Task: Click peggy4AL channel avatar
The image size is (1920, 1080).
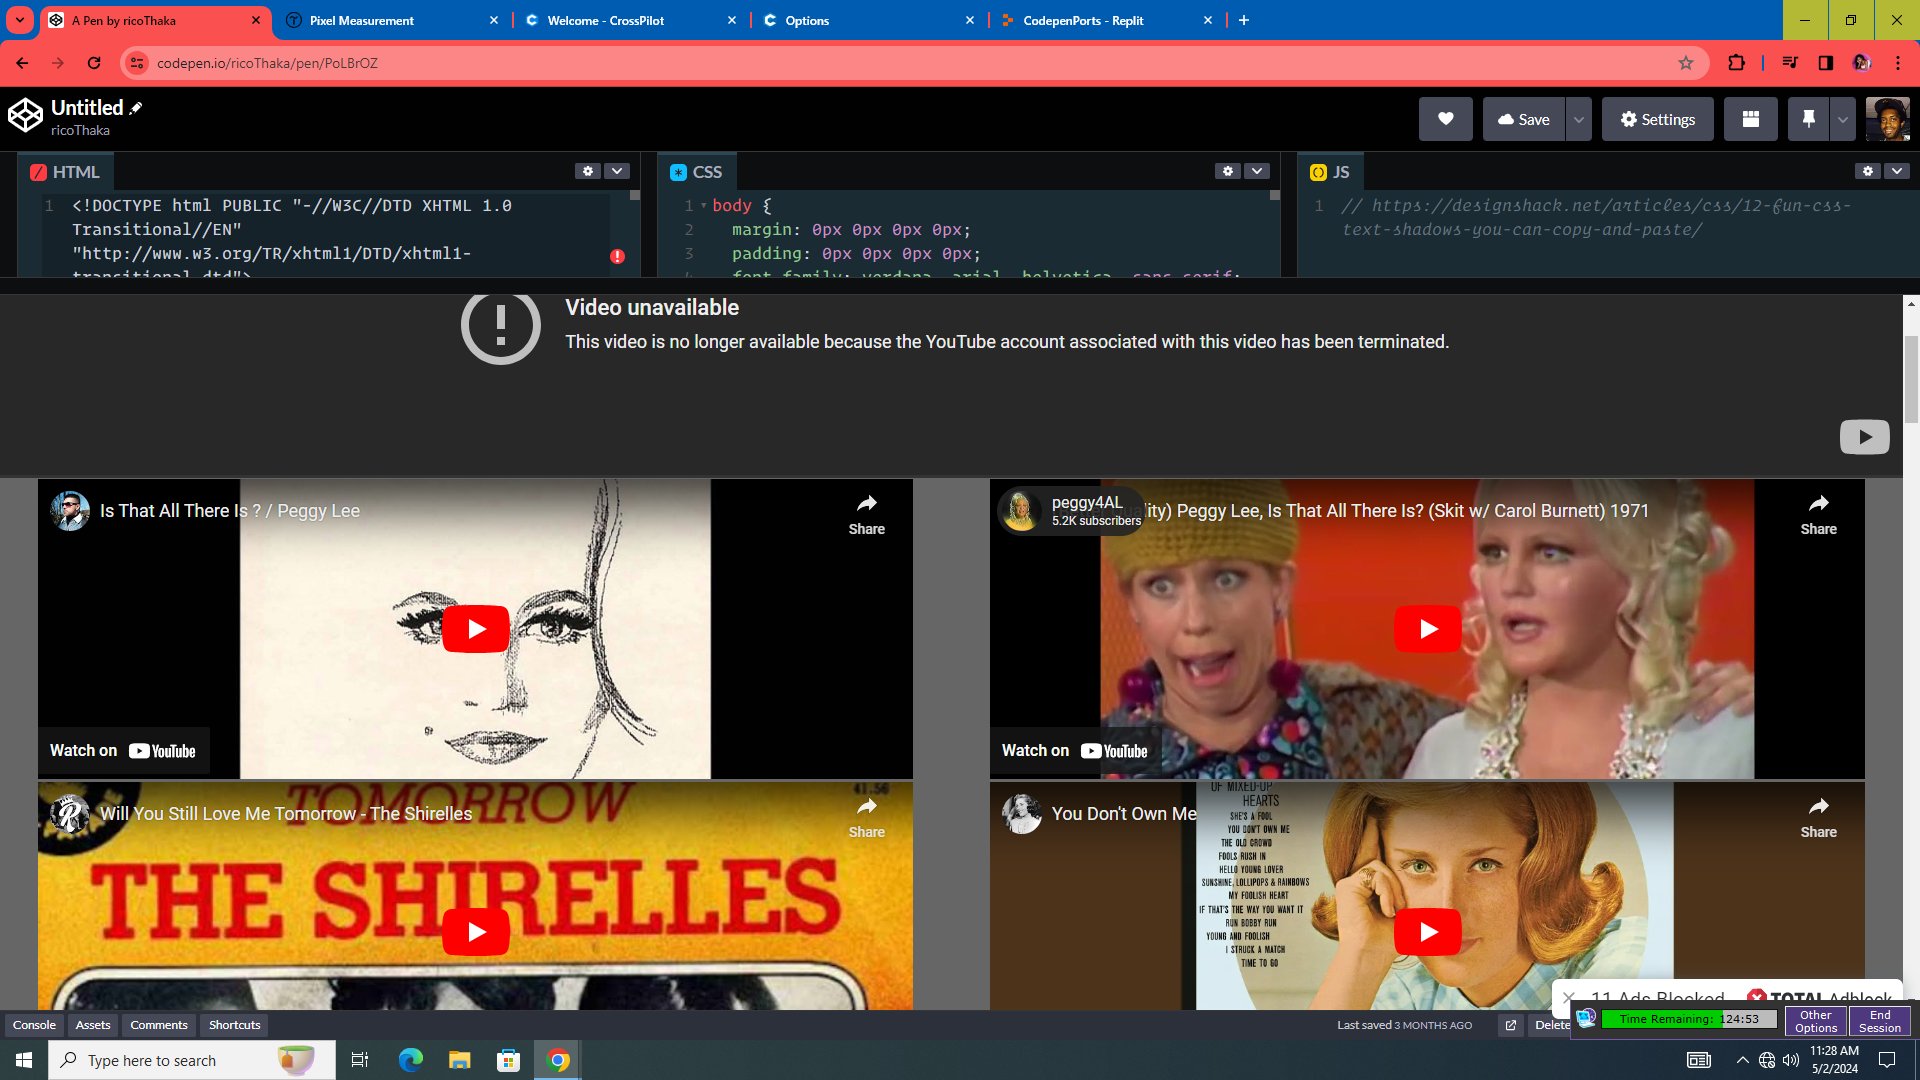Action: click(x=1021, y=511)
